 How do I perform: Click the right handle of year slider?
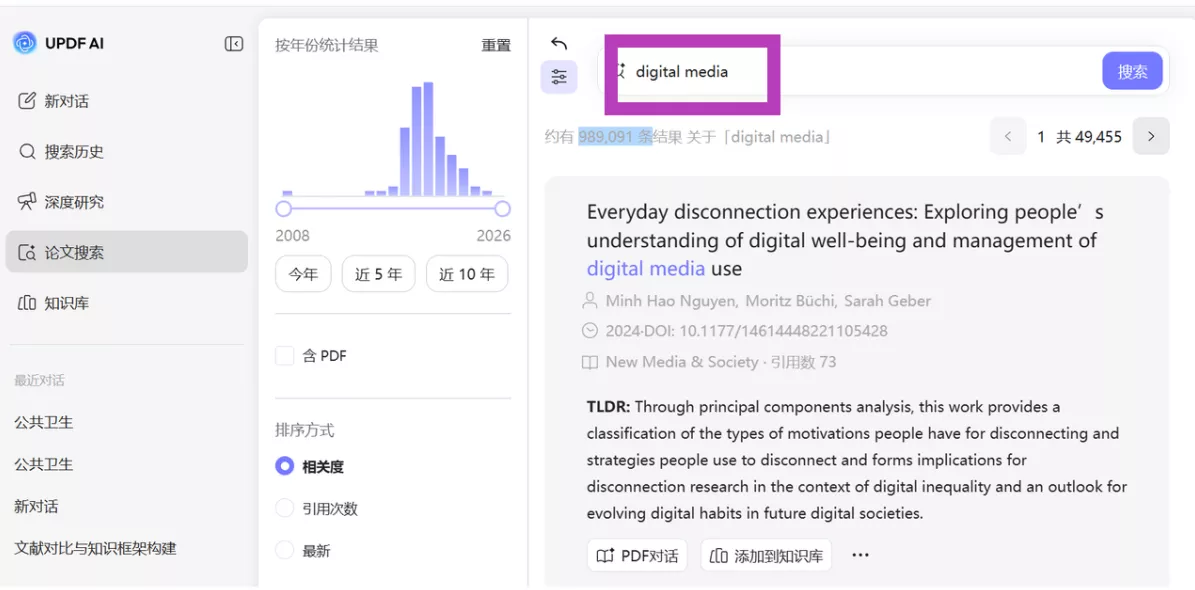click(502, 209)
